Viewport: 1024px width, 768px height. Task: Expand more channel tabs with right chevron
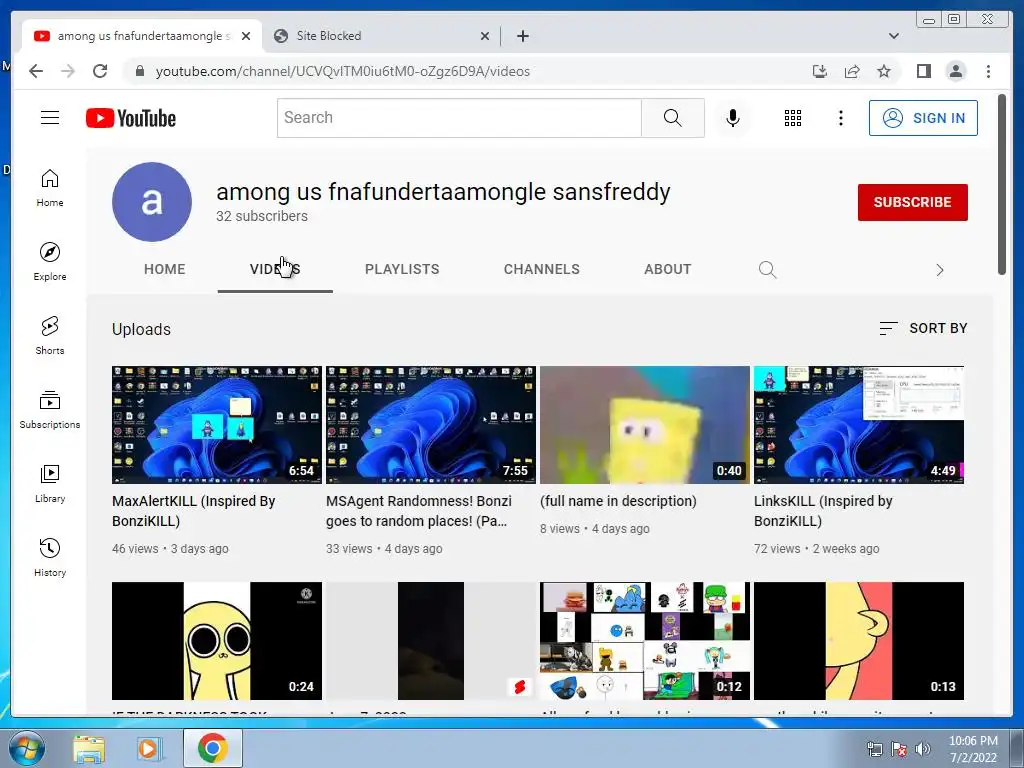[939, 270]
